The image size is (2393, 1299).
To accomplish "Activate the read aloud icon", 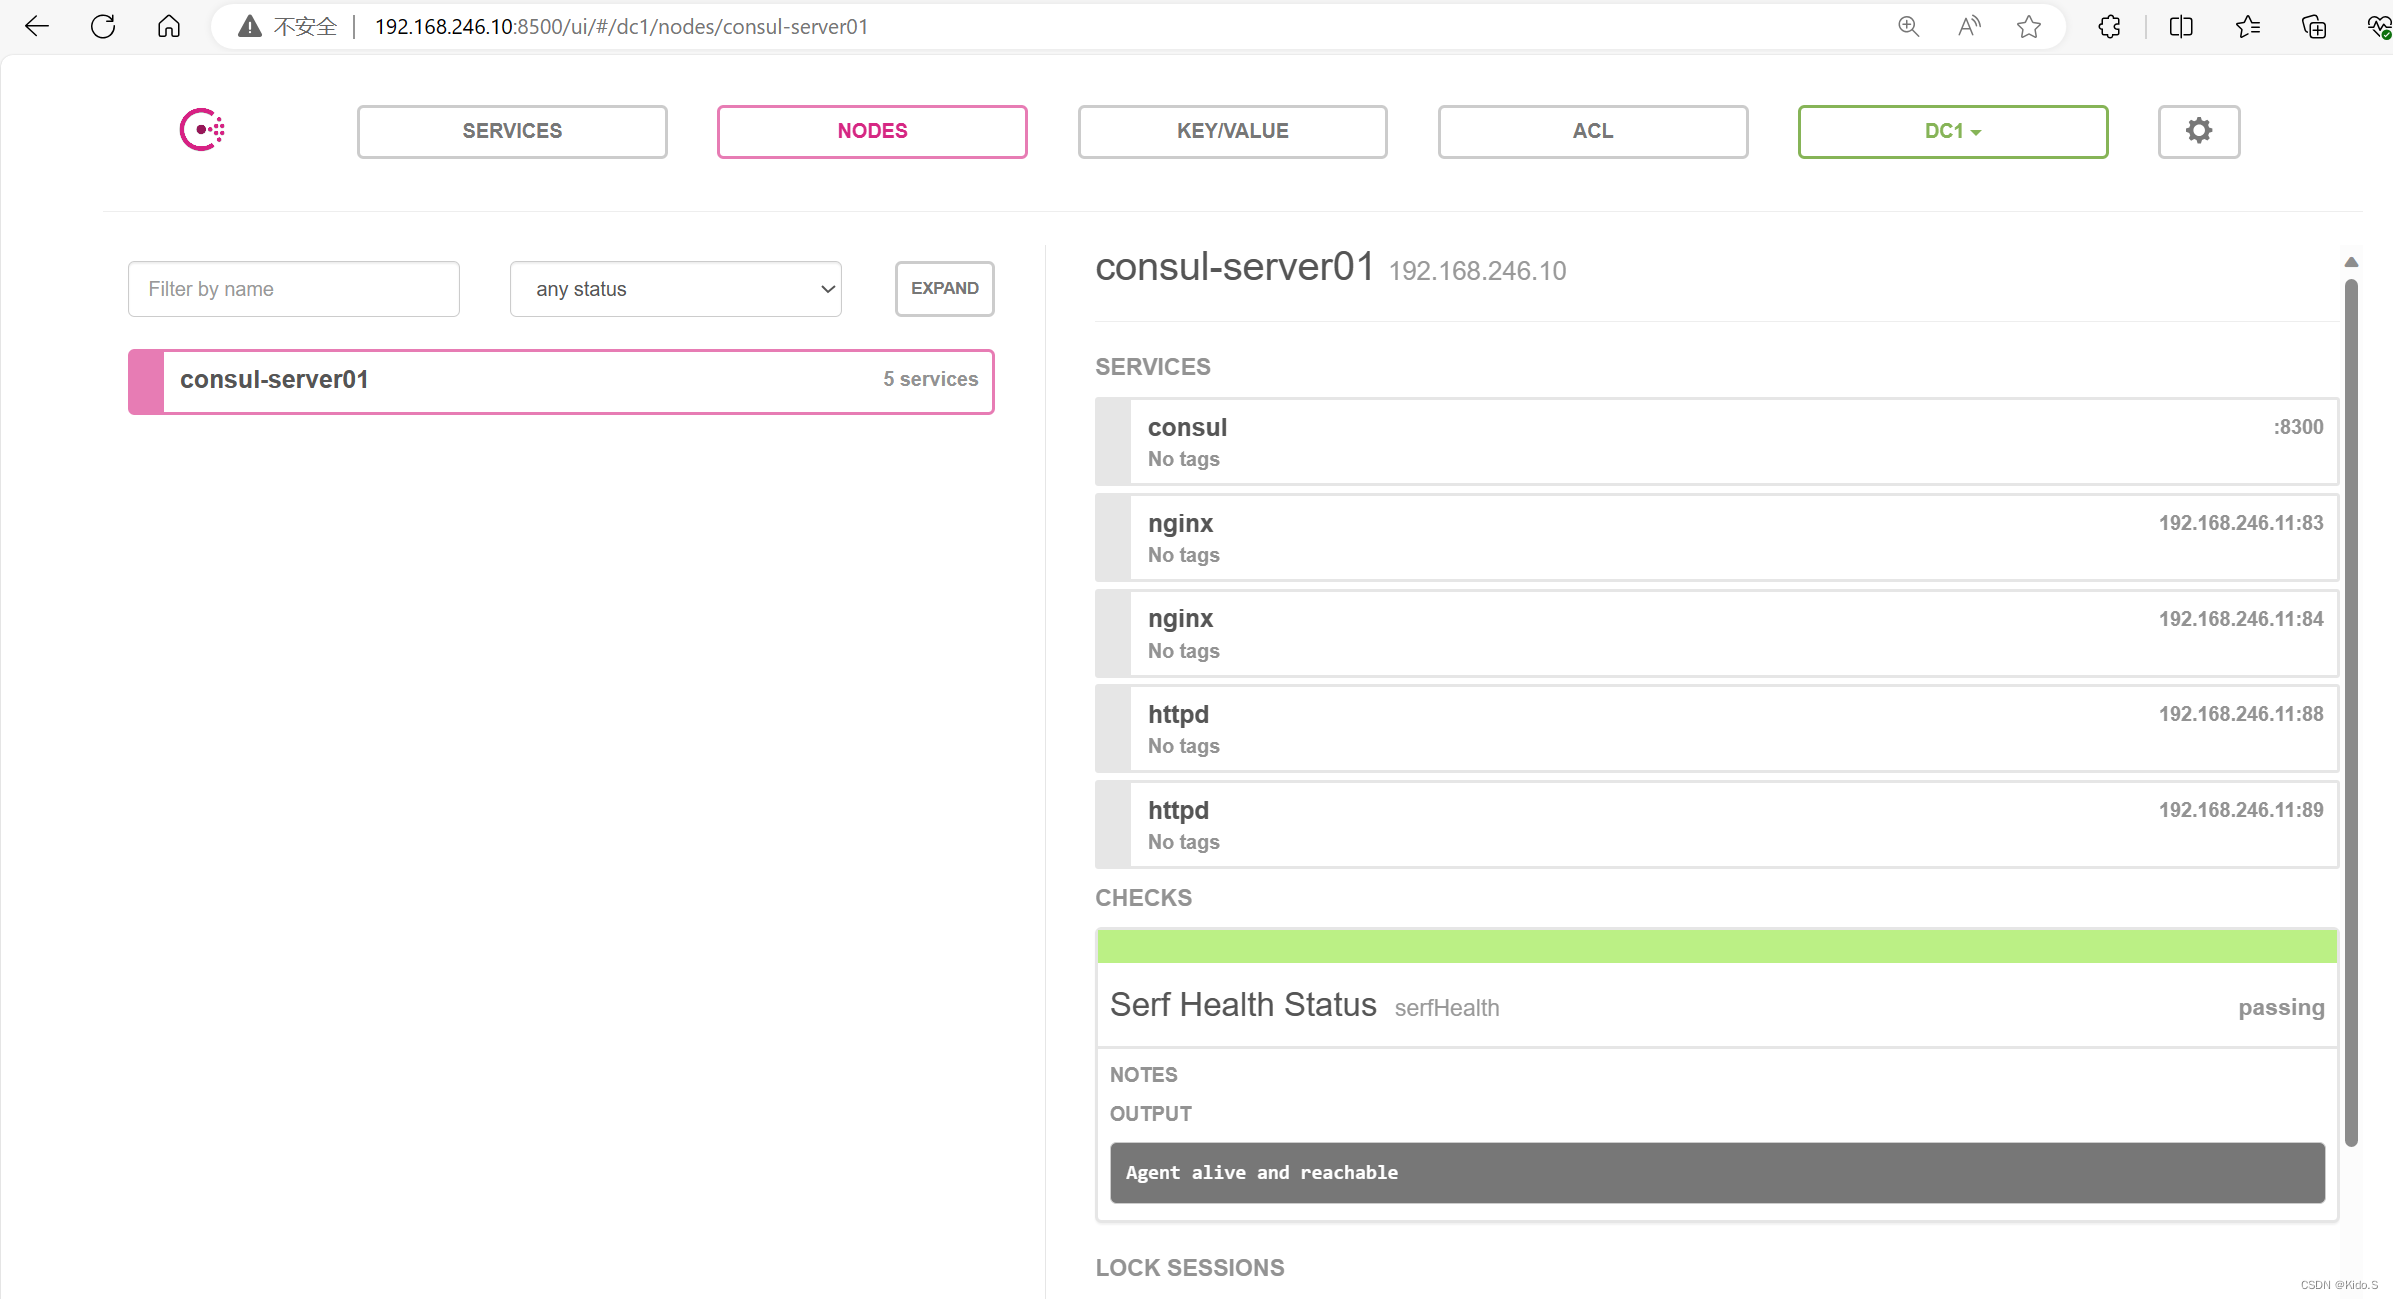I will (x=1968, y=27).
